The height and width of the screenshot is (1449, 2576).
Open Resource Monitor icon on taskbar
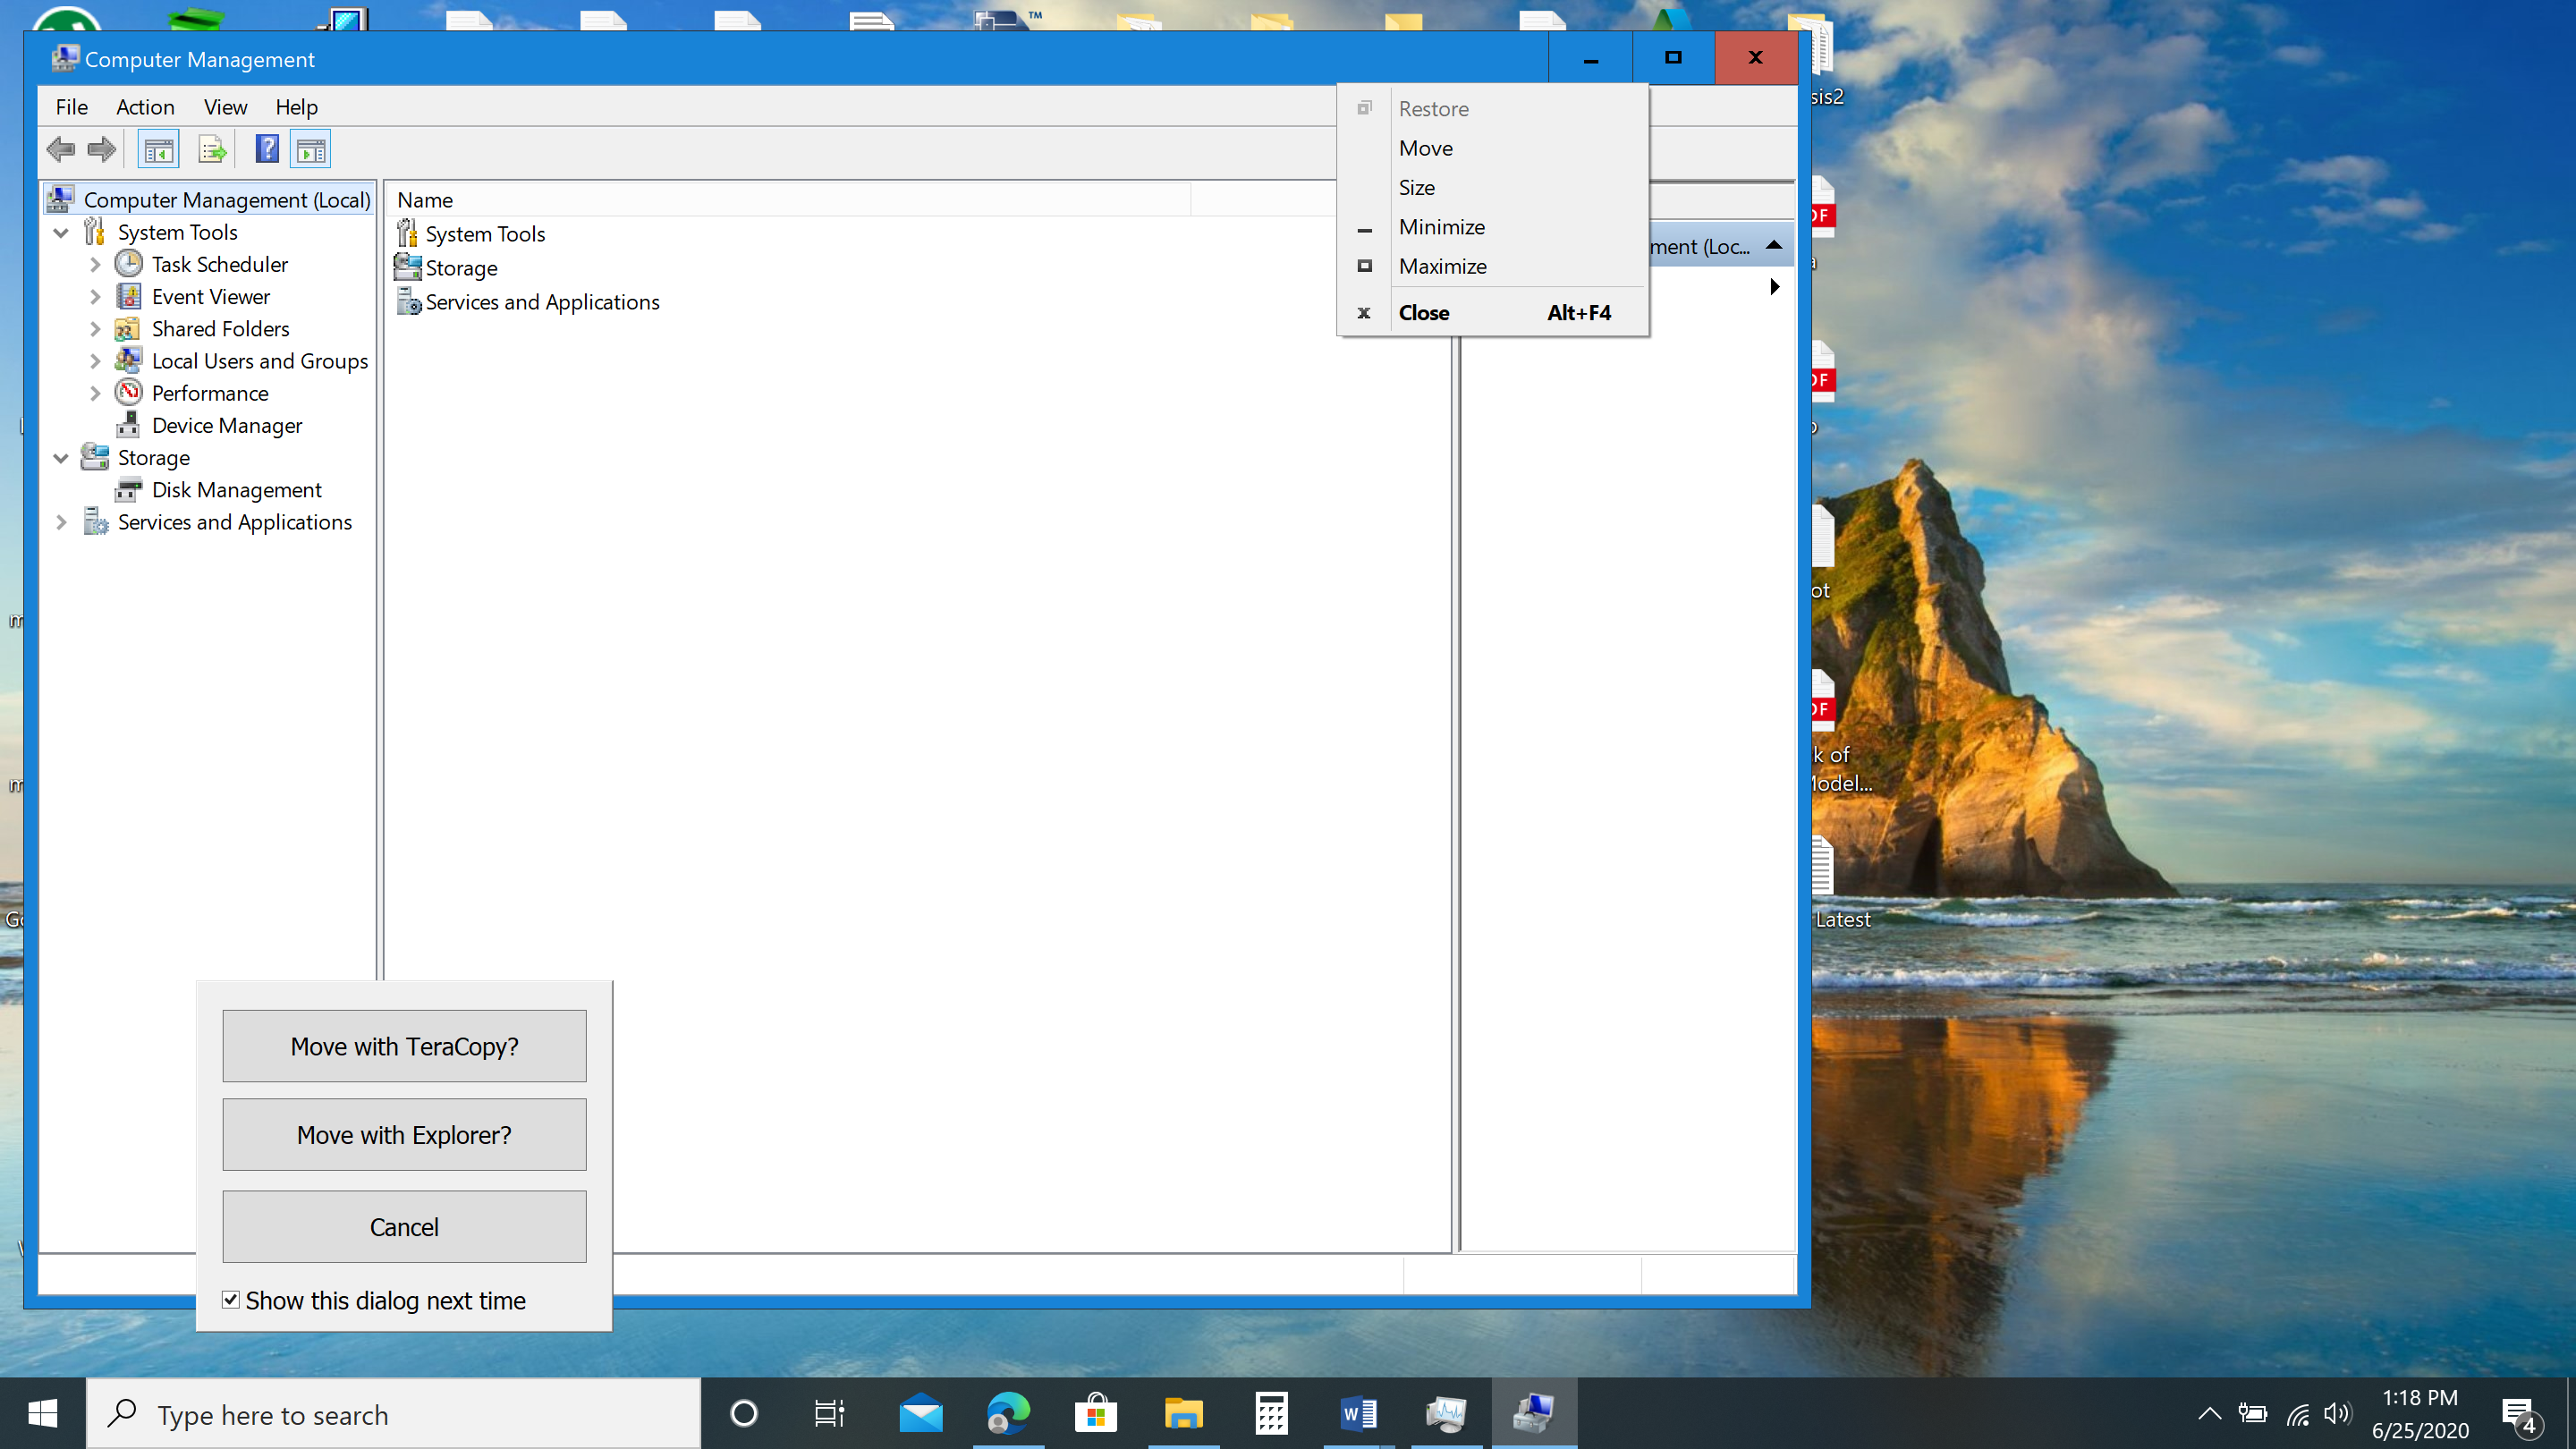1446,1414
